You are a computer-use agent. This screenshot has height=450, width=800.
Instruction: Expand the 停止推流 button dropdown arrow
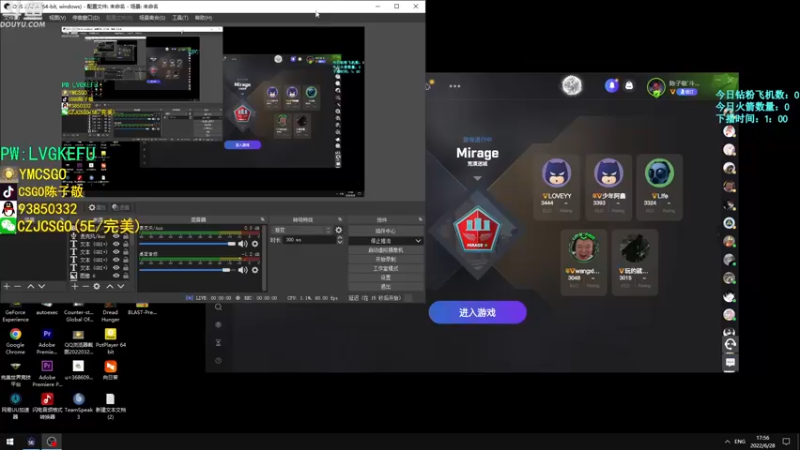(x=418, y=240)
